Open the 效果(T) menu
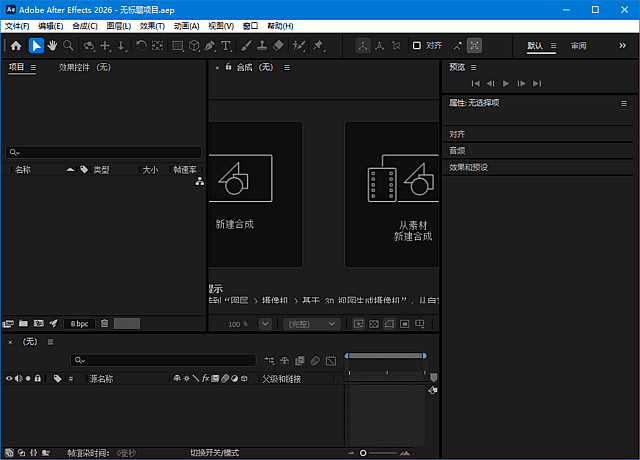 [x=153, y=25]
